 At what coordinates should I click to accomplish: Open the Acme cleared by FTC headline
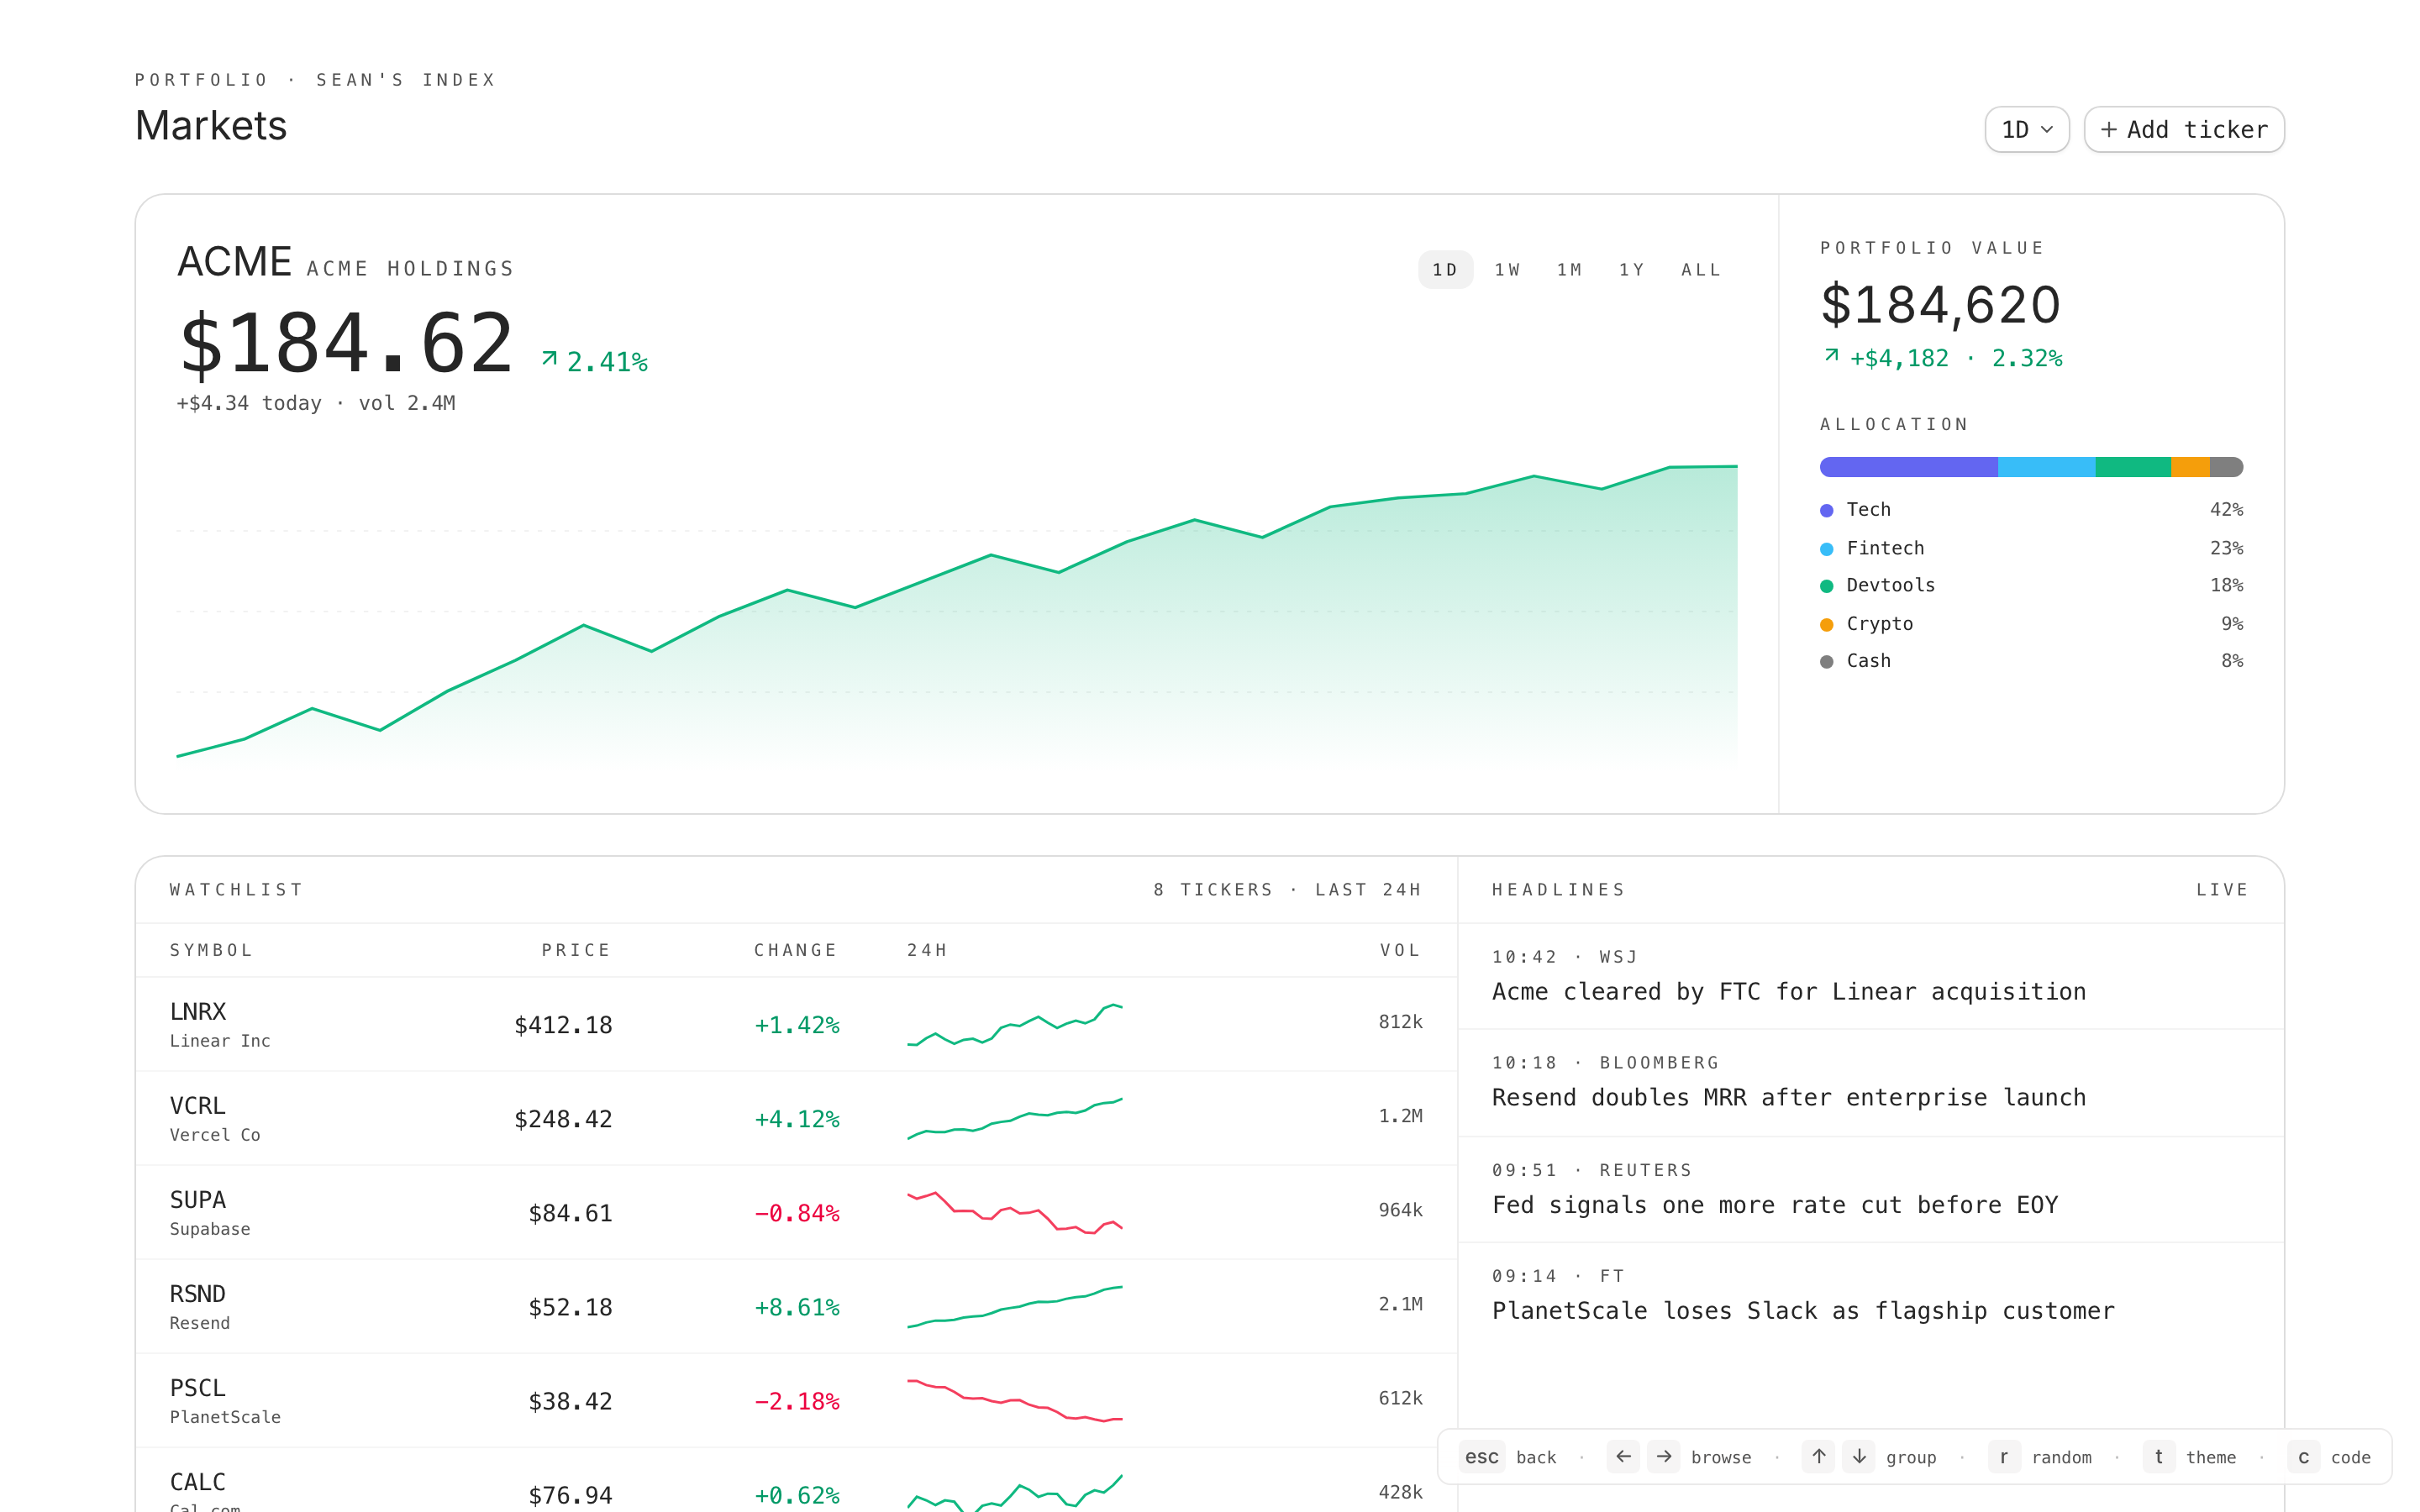tap(1788, 991)
